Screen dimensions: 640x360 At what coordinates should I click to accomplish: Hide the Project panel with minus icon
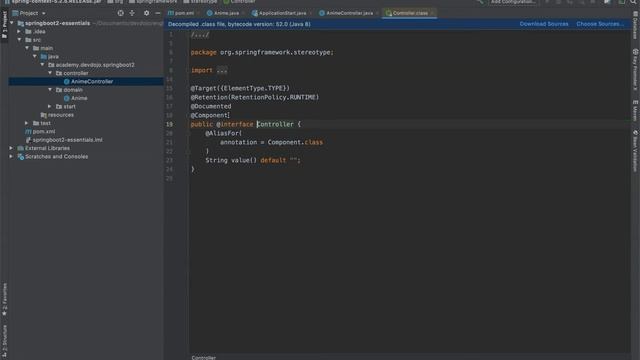point(158,13)
